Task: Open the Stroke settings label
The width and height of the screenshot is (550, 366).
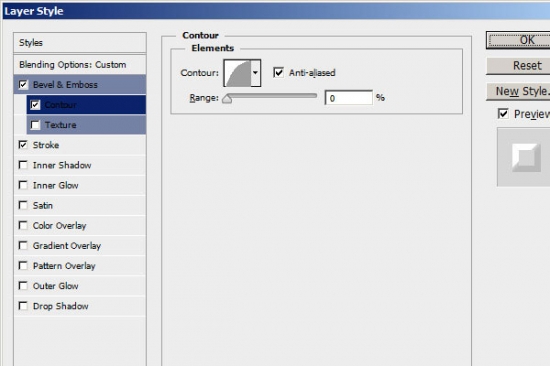Action: click(46, 145)
